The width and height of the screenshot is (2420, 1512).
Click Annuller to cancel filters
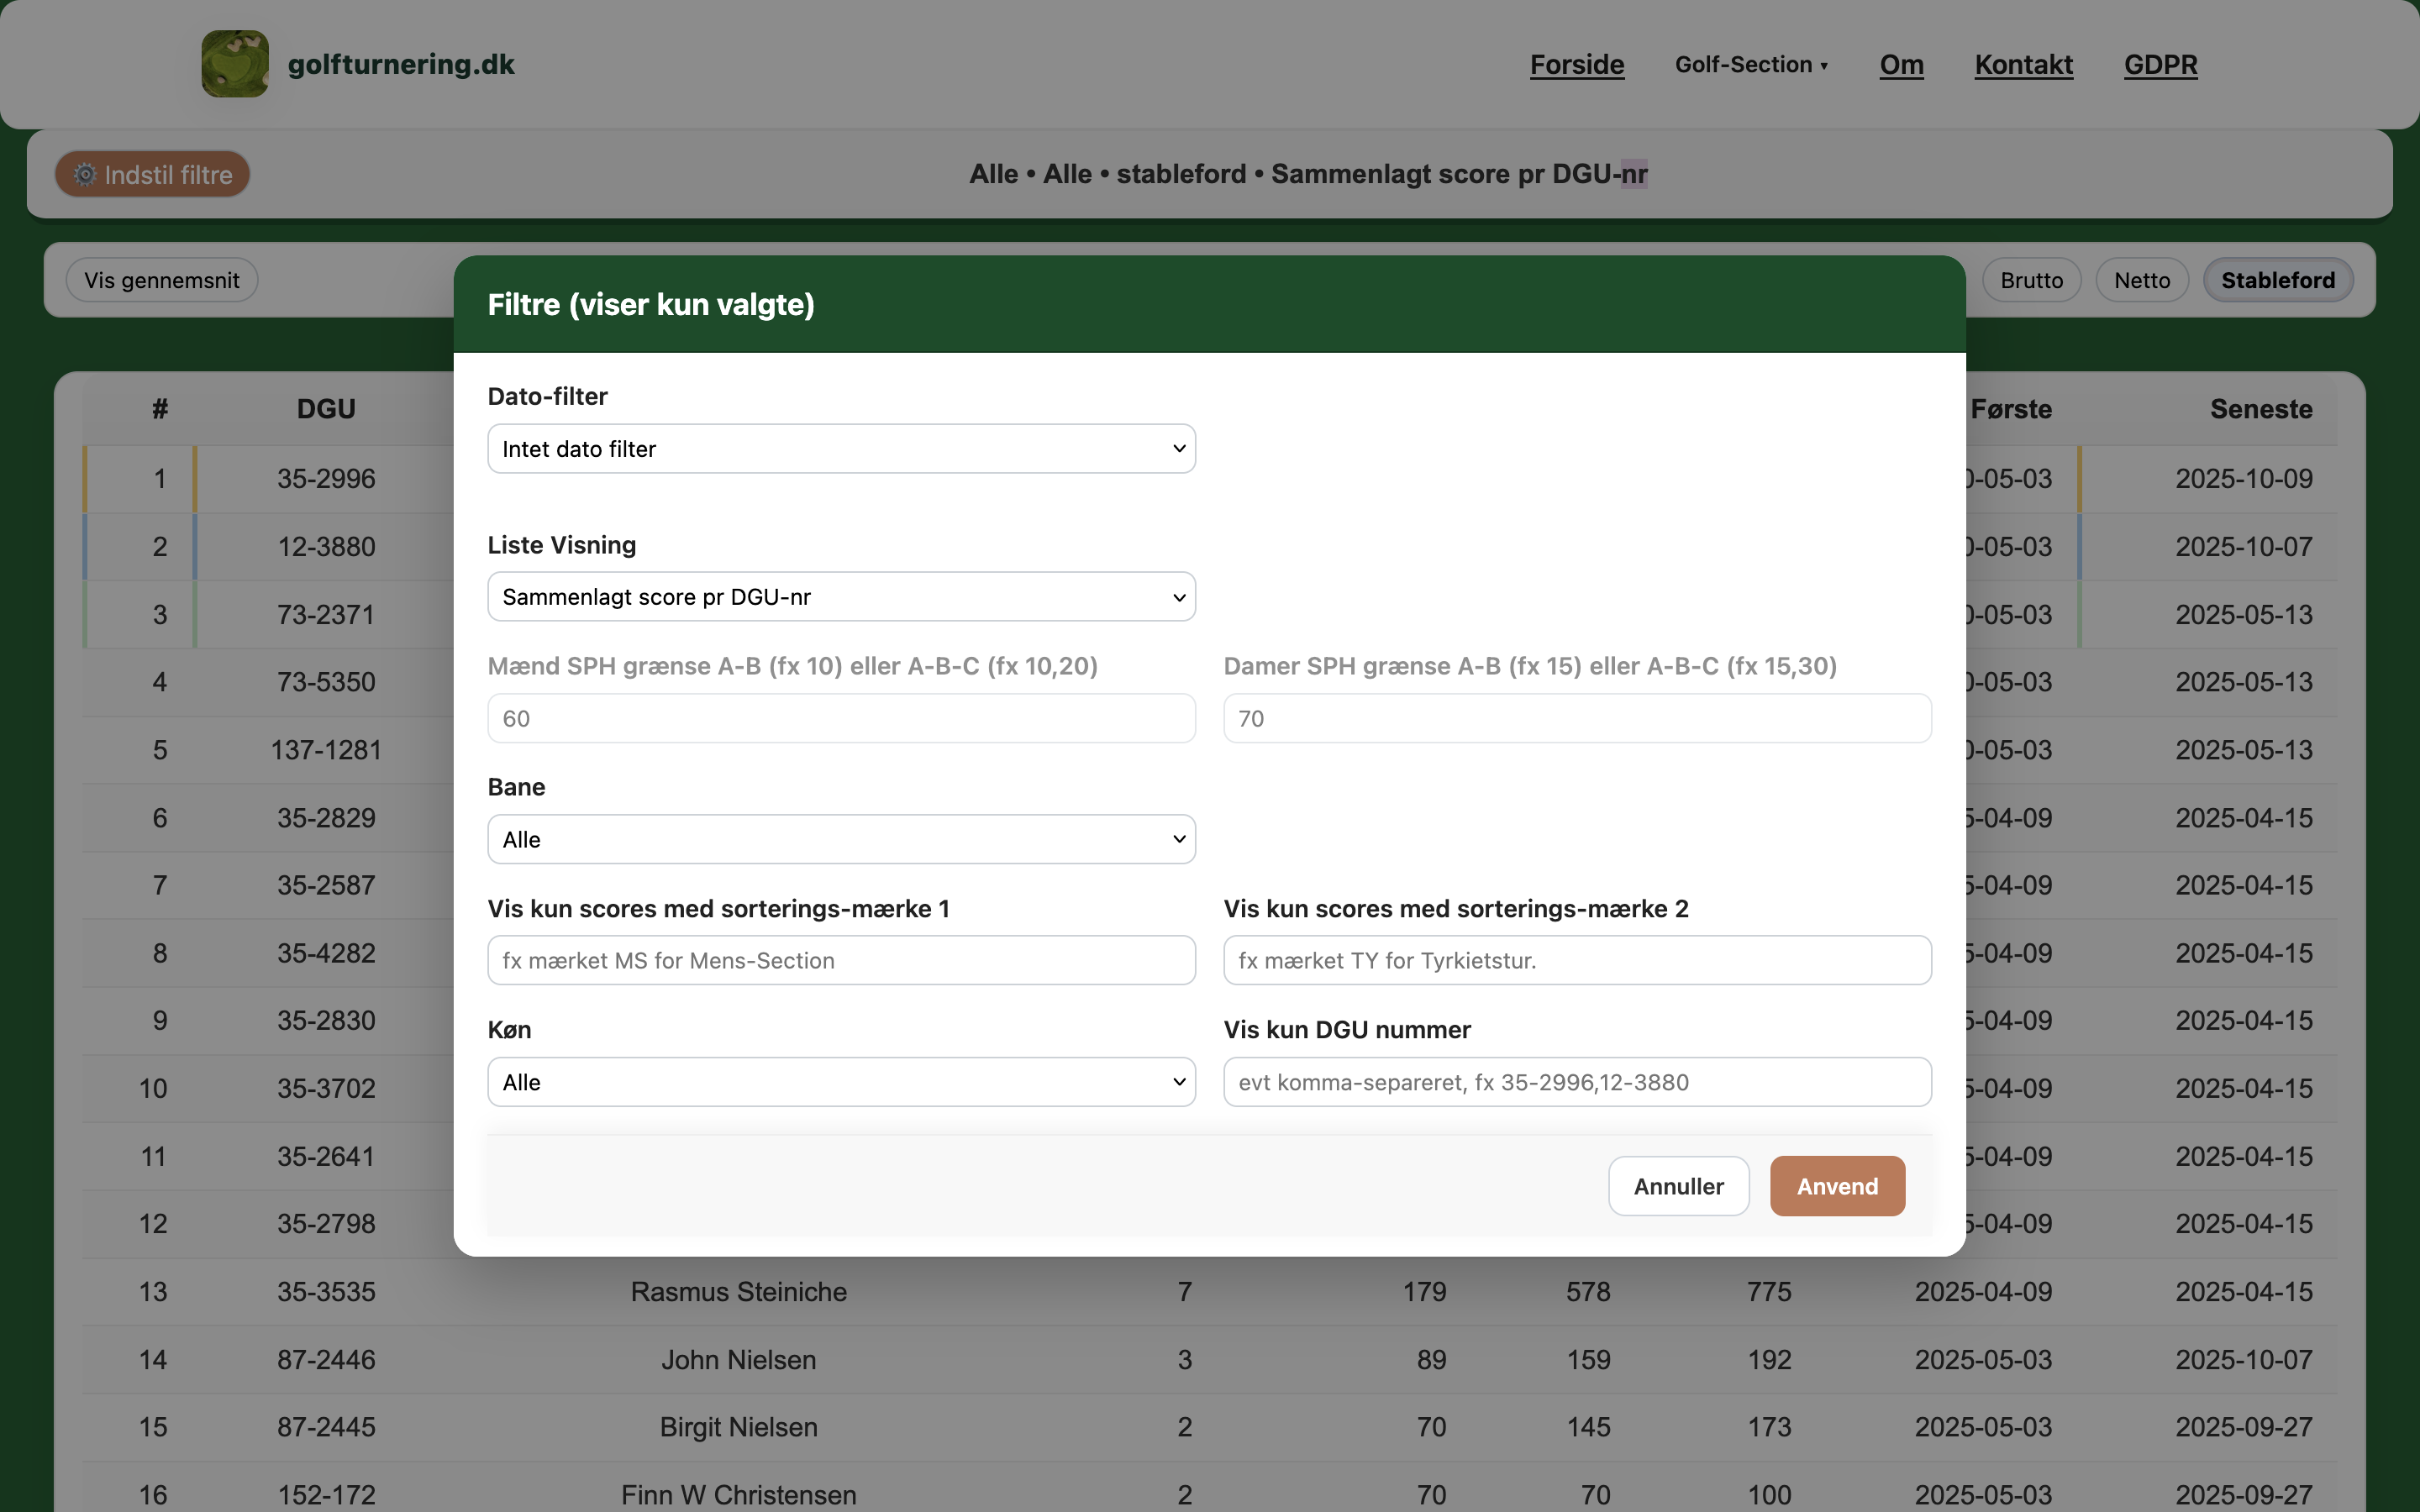pyautogui.click(x=1679, y=1186)
